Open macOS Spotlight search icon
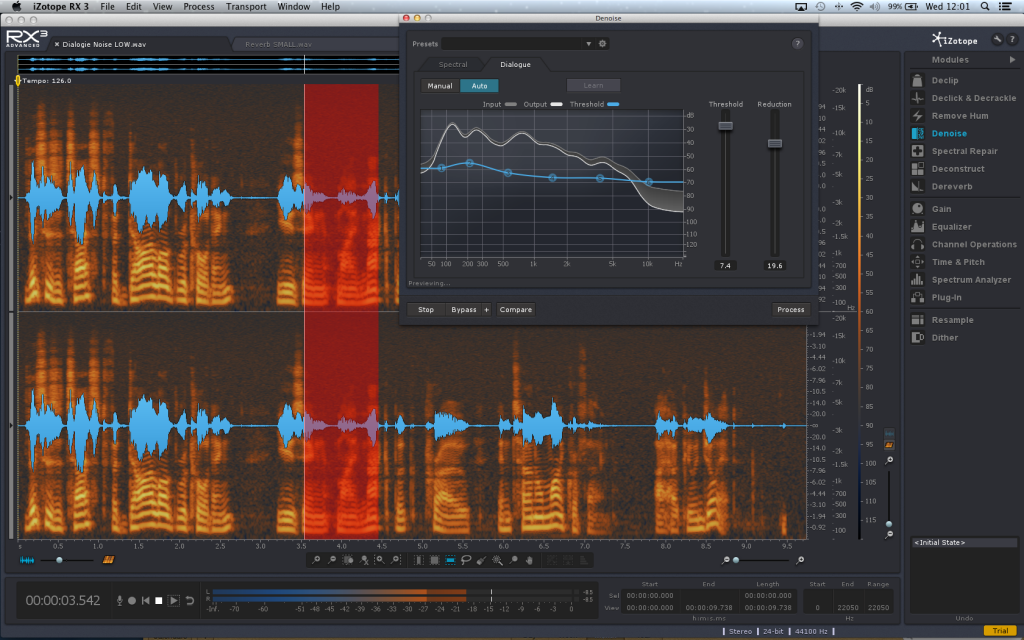 click(985, 7)
